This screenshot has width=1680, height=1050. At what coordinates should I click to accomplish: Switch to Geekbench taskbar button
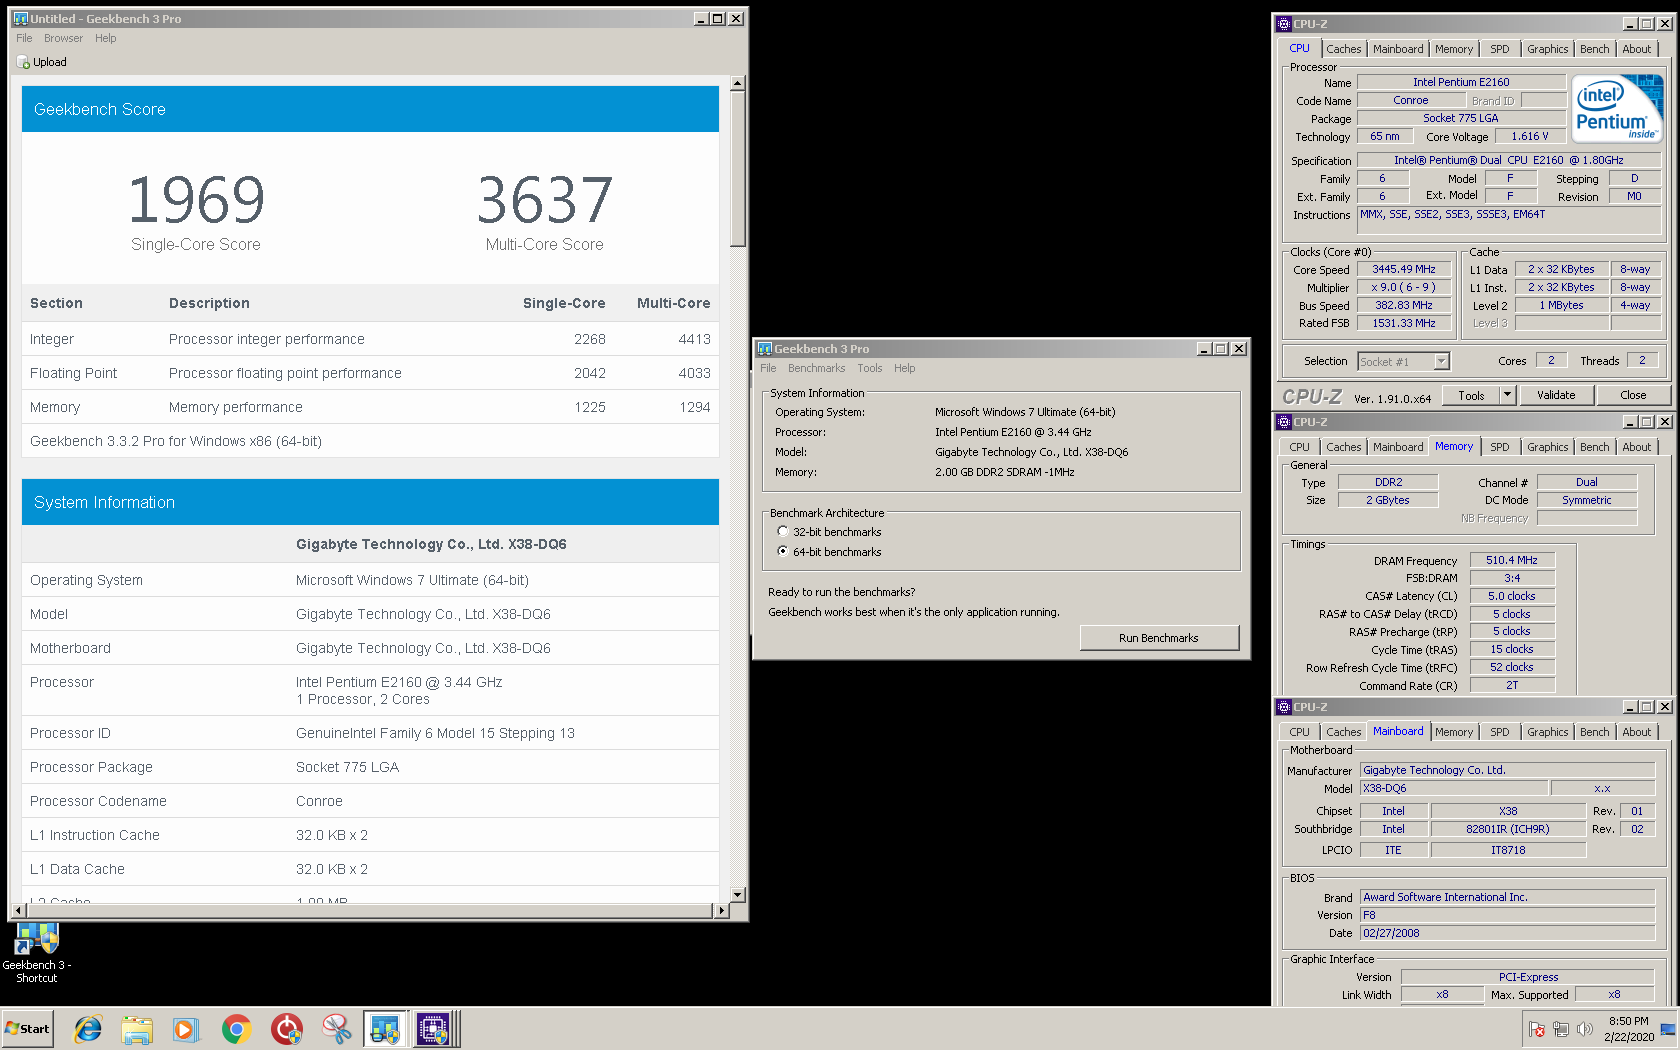click(385, 1029)
